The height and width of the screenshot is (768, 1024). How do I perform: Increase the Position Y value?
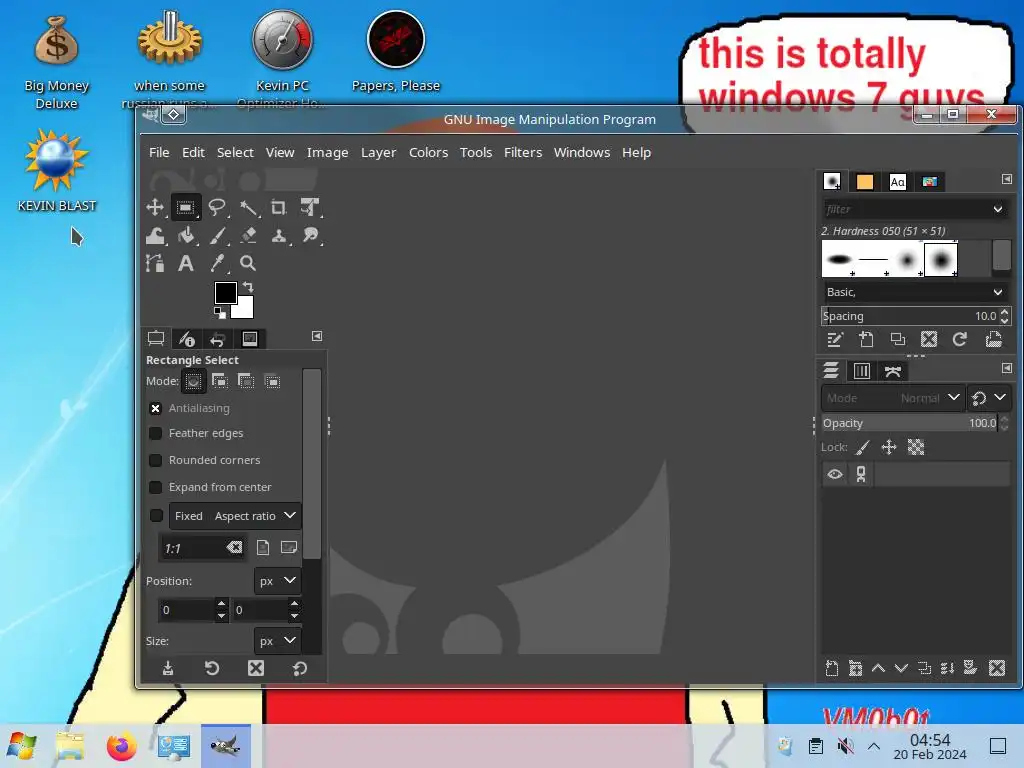[295, 604]
